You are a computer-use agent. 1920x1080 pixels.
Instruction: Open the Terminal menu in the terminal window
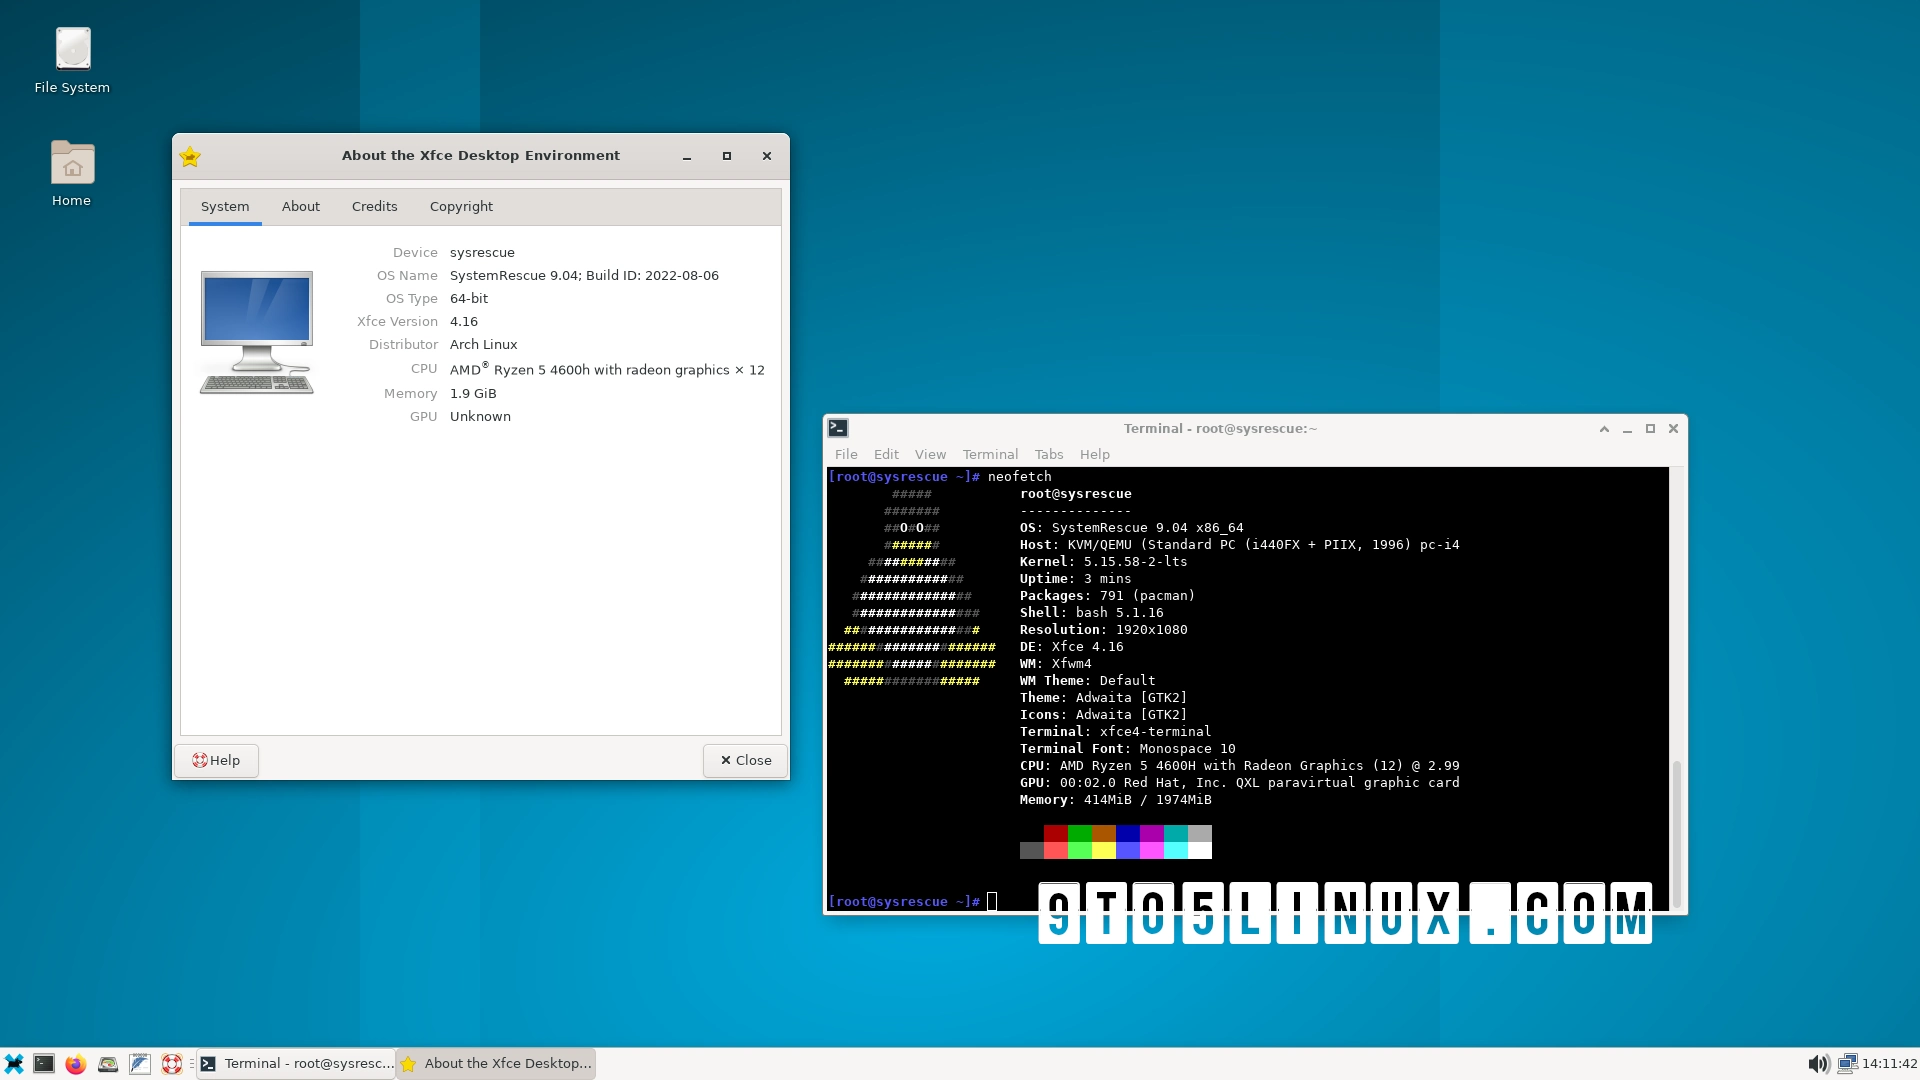point(989,454)
